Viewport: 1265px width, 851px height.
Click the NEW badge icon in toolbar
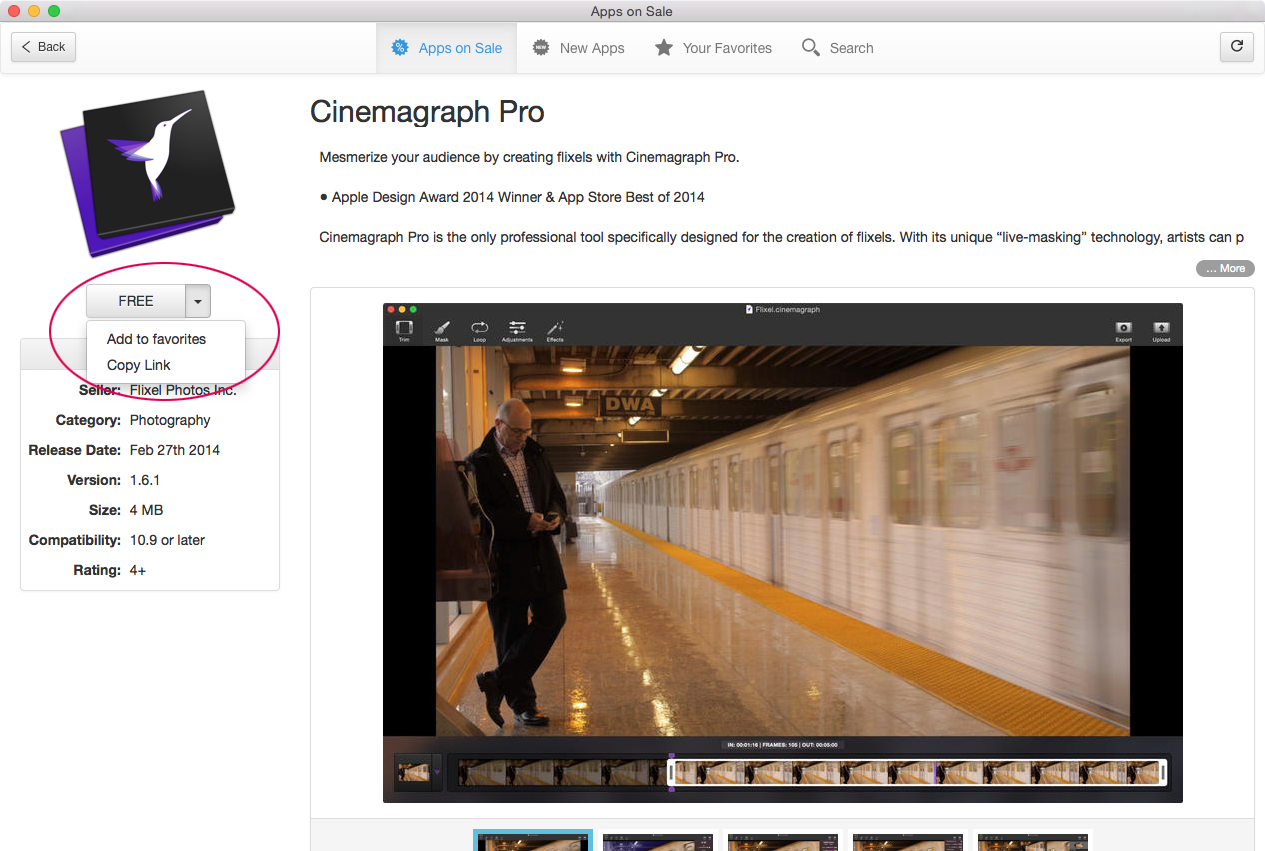click(x=541, y=47)
